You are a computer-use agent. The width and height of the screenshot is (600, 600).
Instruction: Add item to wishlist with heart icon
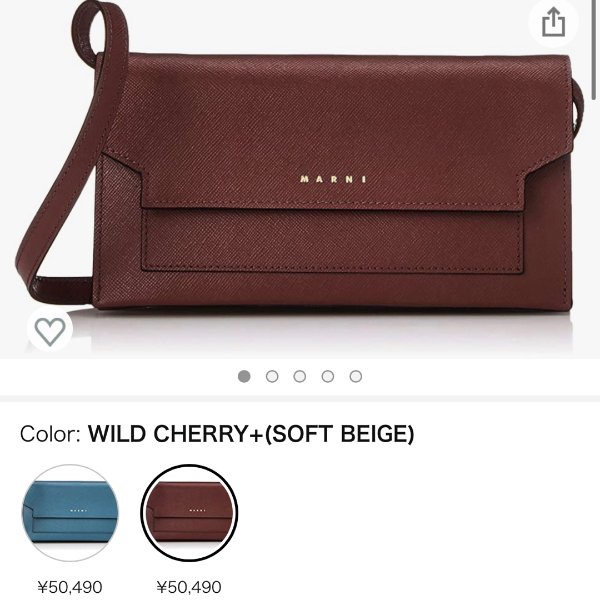[50, 330]
